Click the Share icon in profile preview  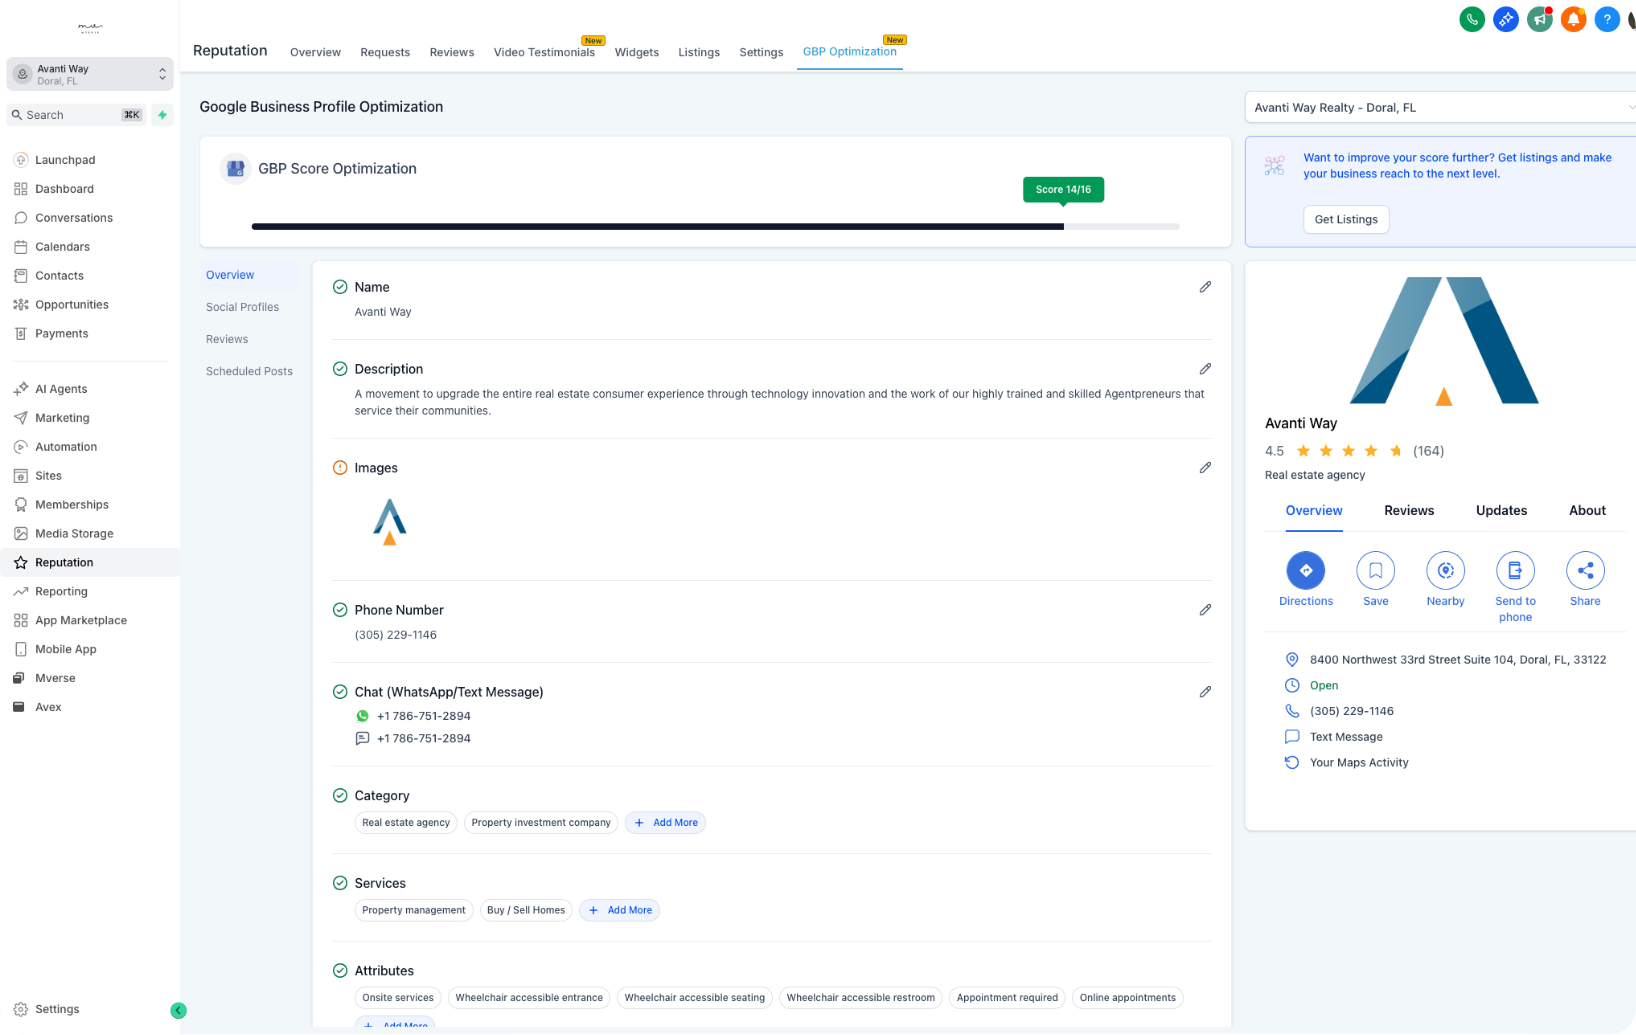pos(1585,571)
